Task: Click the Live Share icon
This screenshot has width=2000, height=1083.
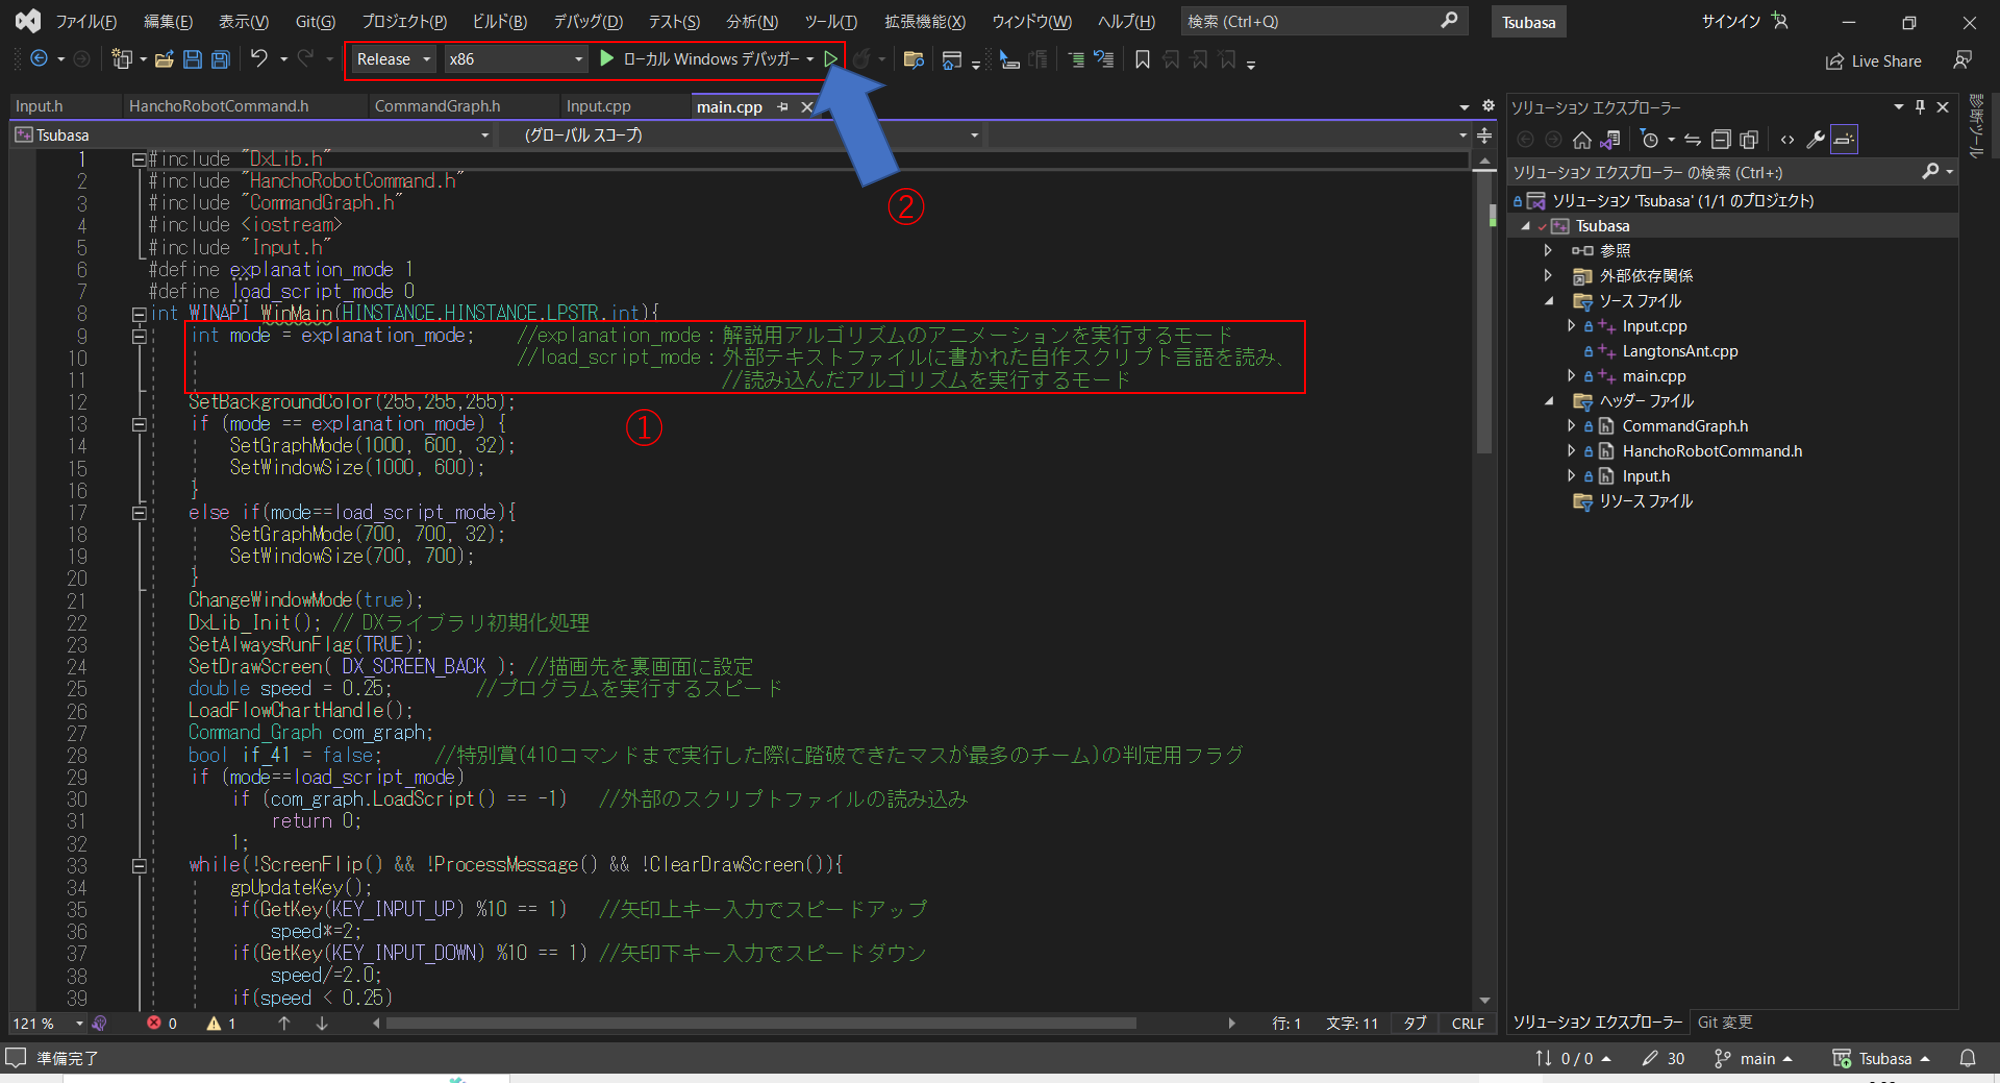Action: click(x=1875, y=60)
